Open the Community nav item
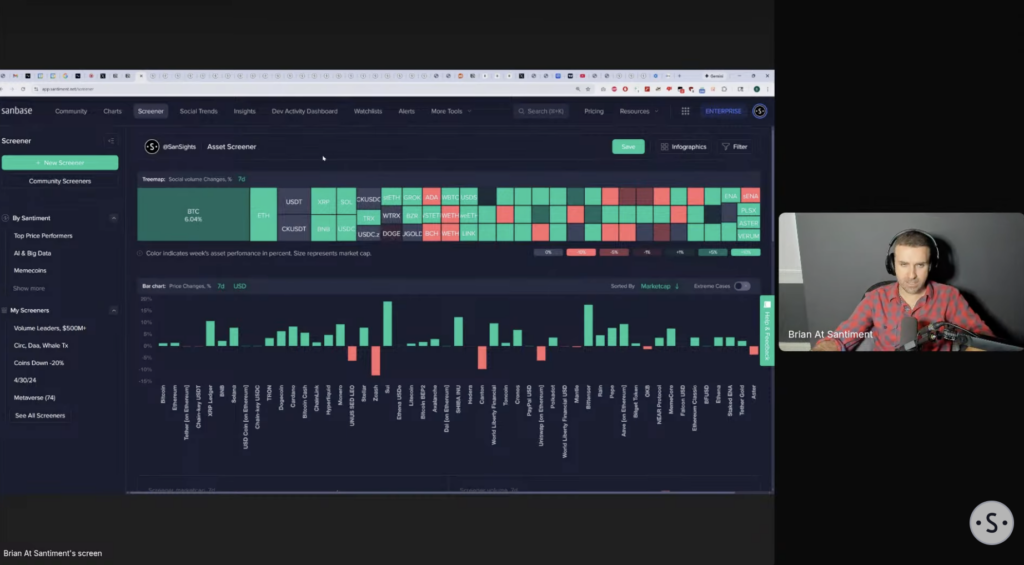This screenshot has height=565, width=1024. pyautogui.click(x=71, y=111)
